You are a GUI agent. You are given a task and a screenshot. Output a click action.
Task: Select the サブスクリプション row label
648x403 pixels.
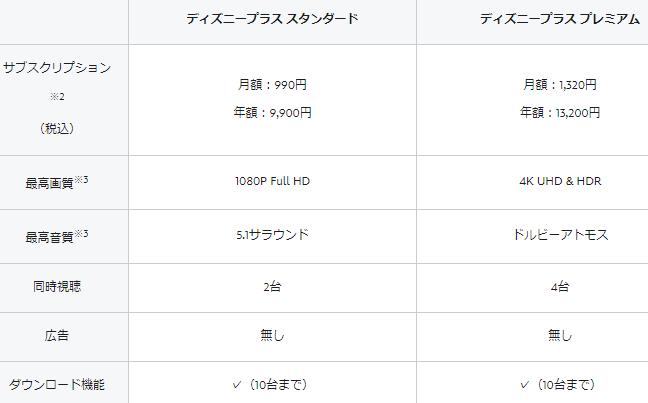click(x=57, y=67)
